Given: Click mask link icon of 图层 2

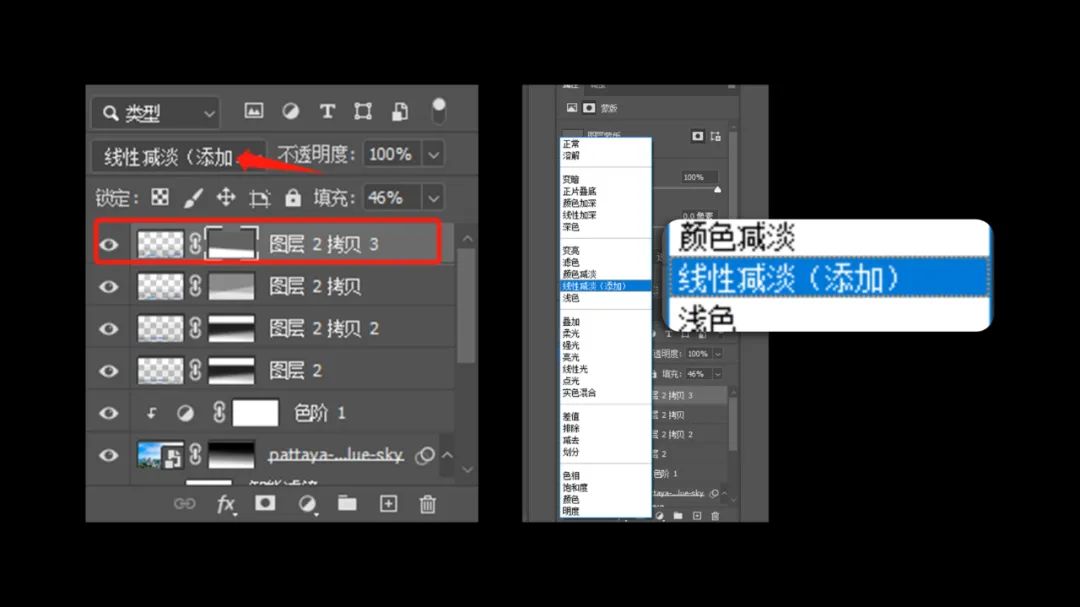Looking at the screenshot, I should tap(196, 371).
